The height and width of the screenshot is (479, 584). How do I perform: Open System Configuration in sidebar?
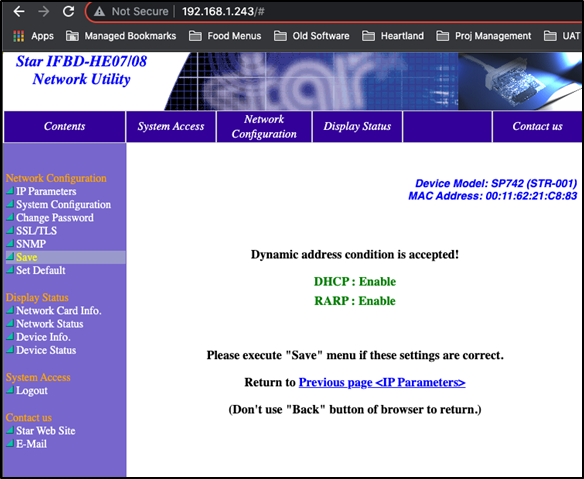pyautogui.click(x=63, y=204)
